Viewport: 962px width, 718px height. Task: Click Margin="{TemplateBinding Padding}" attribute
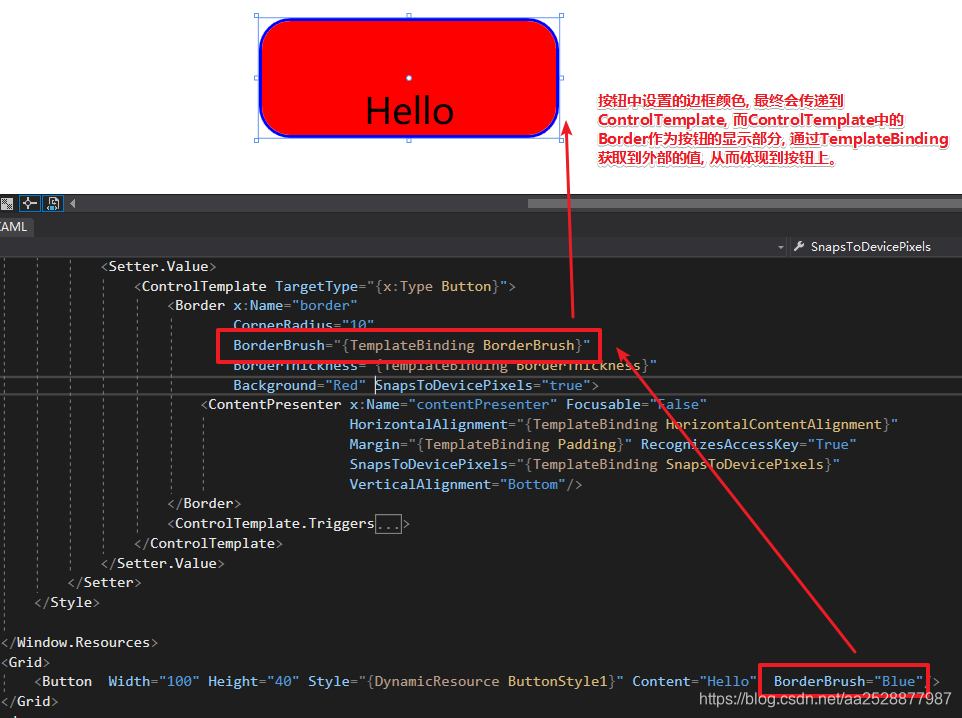[x=490, y=444]
